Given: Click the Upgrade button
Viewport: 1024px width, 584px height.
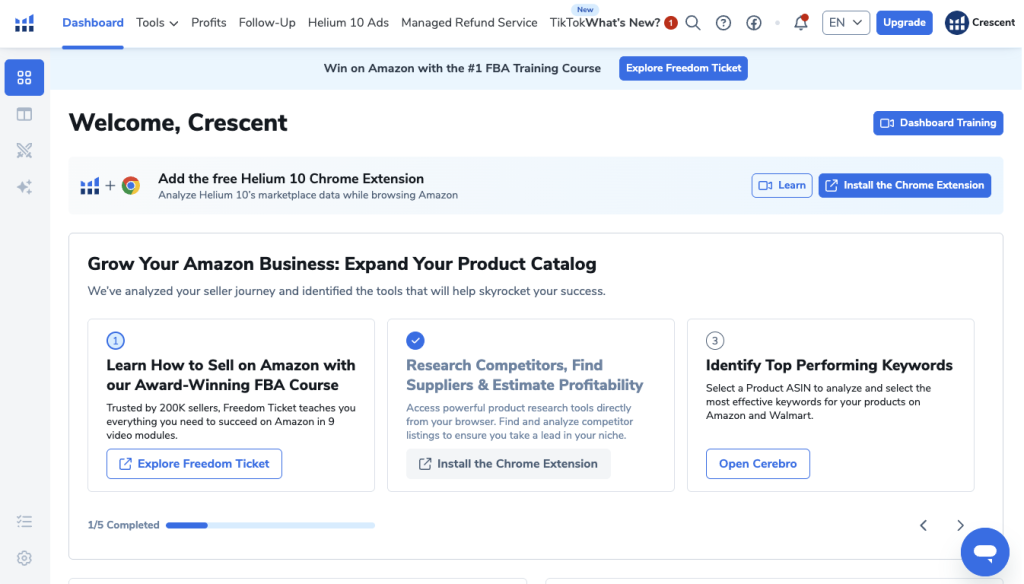Looking at the screenshot, I should [x=904, y=23].
